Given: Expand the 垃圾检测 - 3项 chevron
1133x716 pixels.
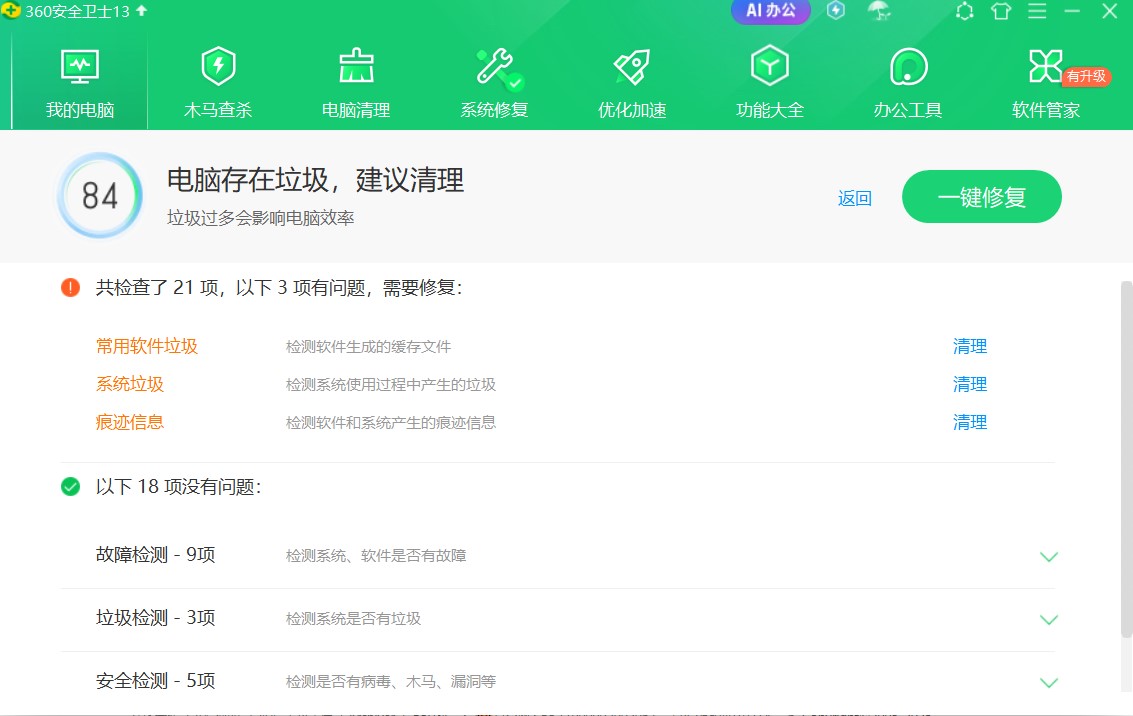Looking at the screenshot, I should pos(1048,619).
